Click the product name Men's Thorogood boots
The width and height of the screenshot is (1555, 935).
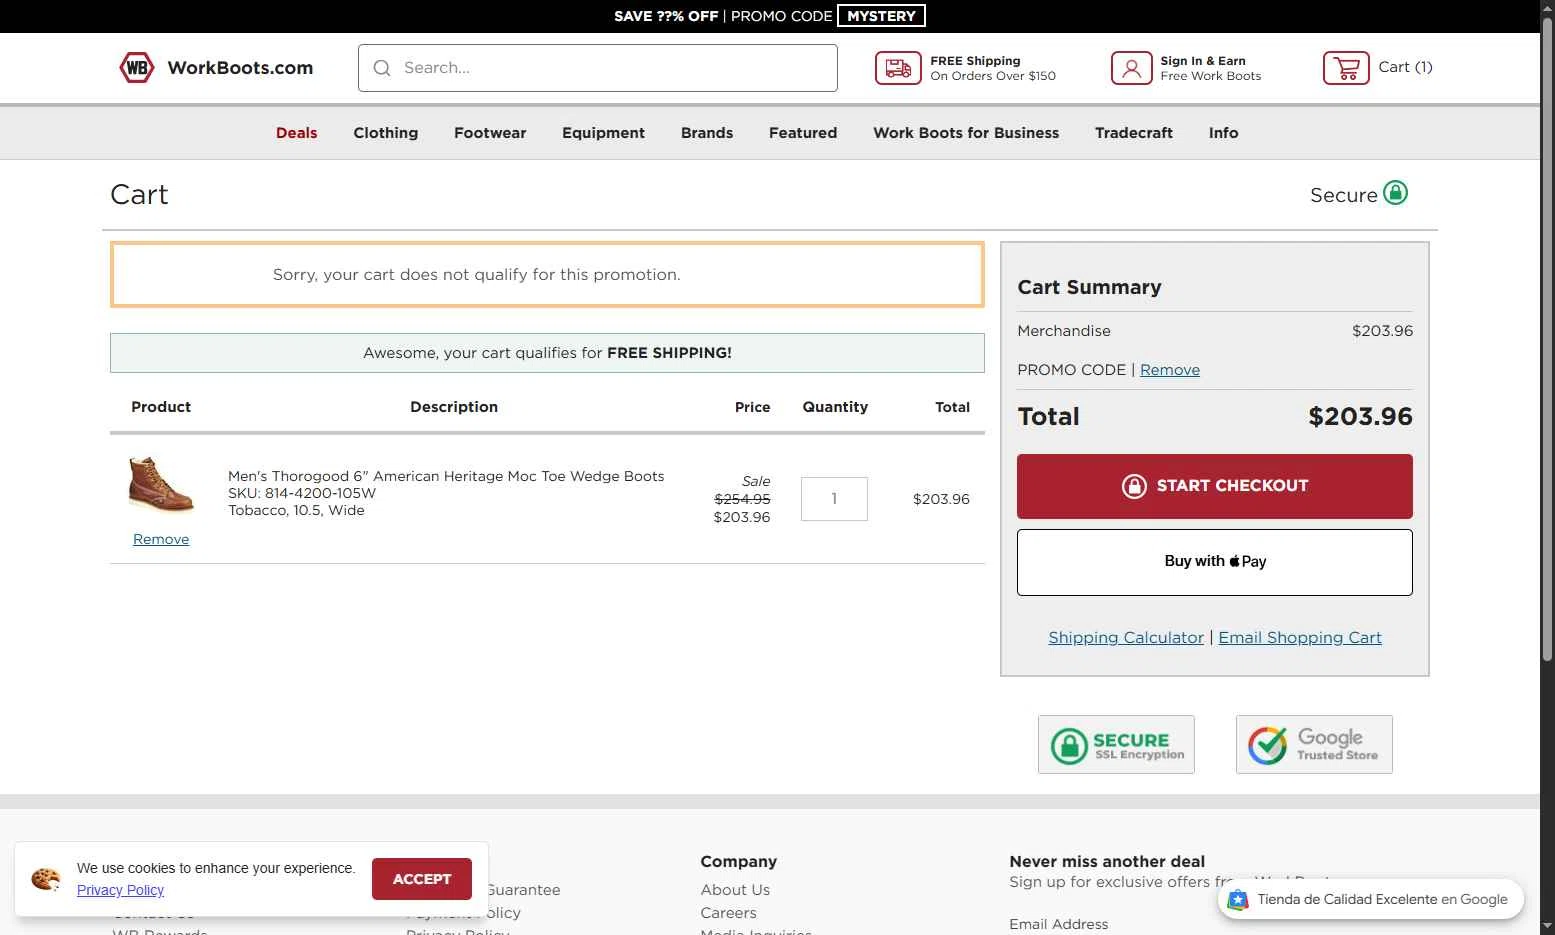point(446,476)
